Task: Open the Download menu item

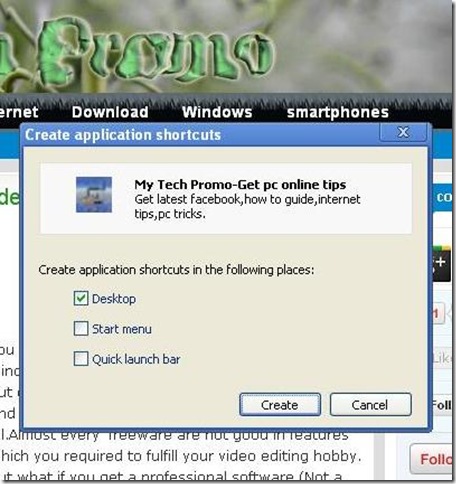Action: (x=110, y=112)
